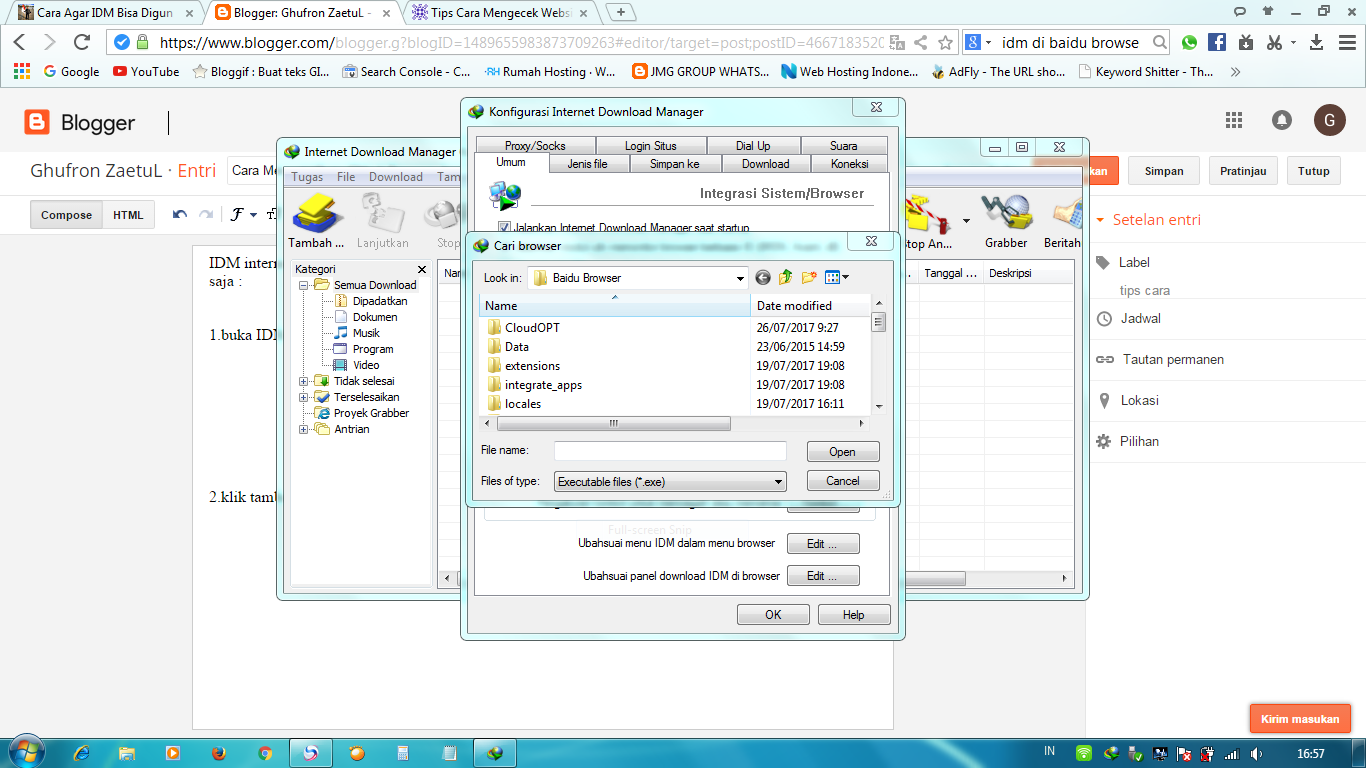Open the Dial Up tab
This screenshot has width=1366, height=768.
tap(753, 145)
